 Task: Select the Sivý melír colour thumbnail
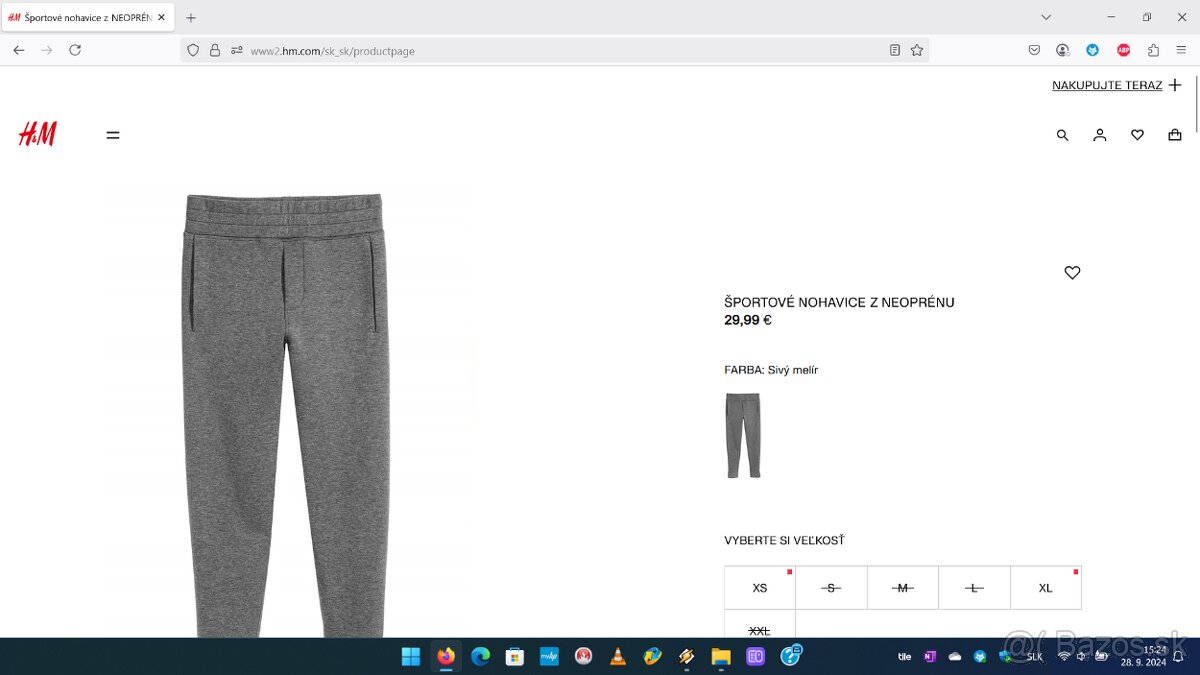tap(742, 435)
